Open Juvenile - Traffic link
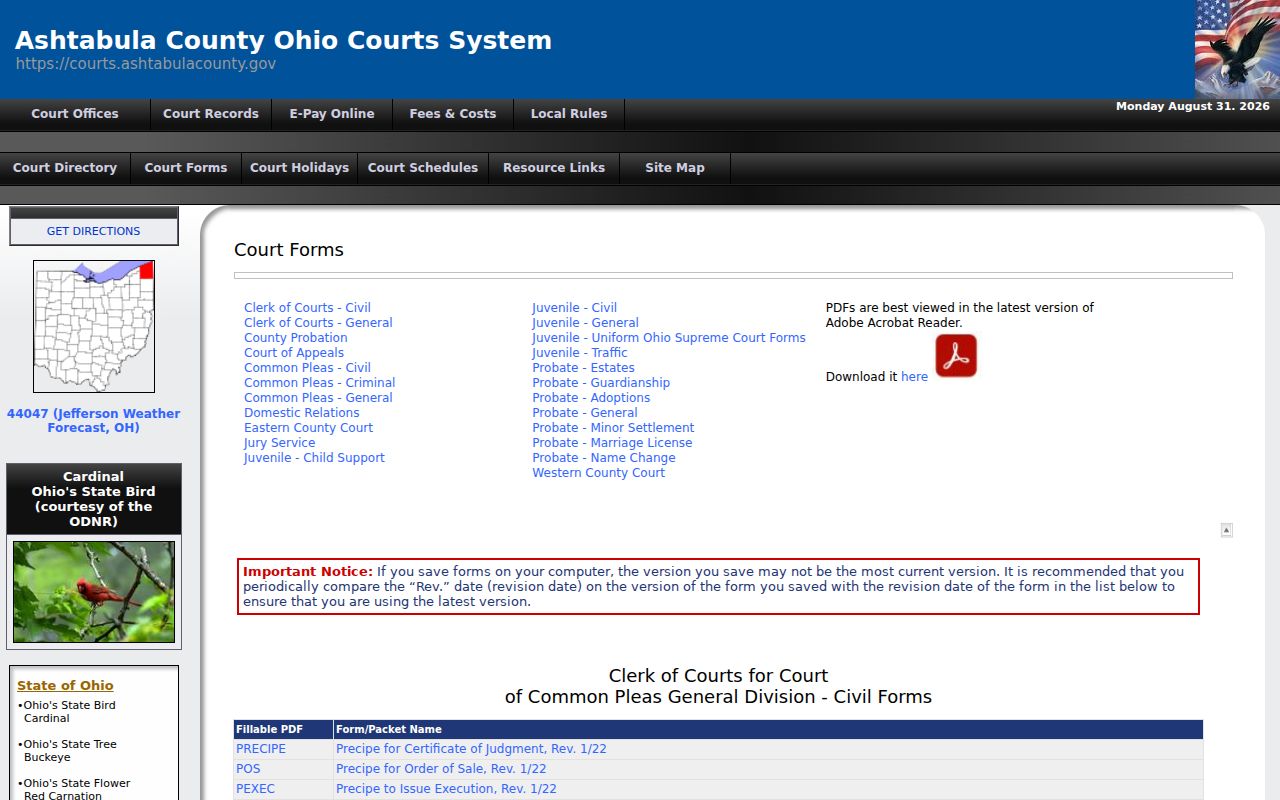The width and height of the screenshot is (1280, 800). (580, 353)
